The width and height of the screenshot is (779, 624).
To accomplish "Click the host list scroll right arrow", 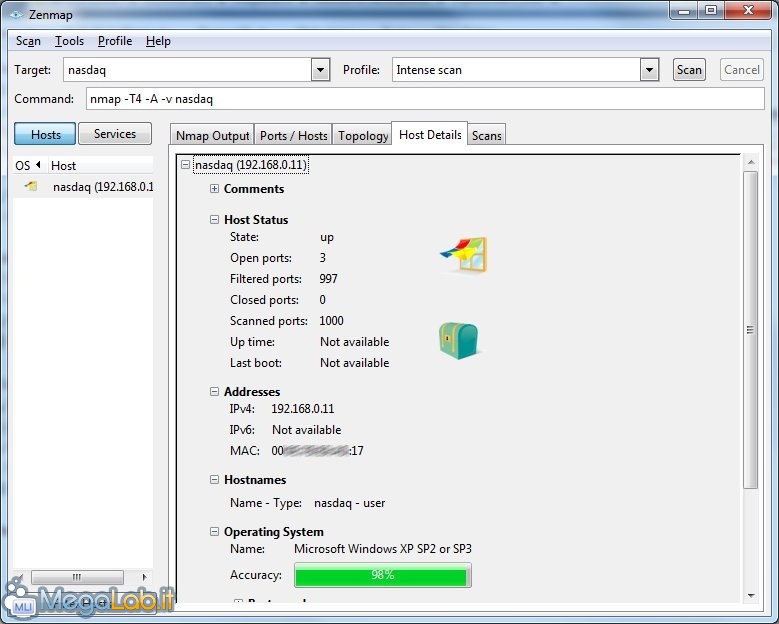I will 144,577.
